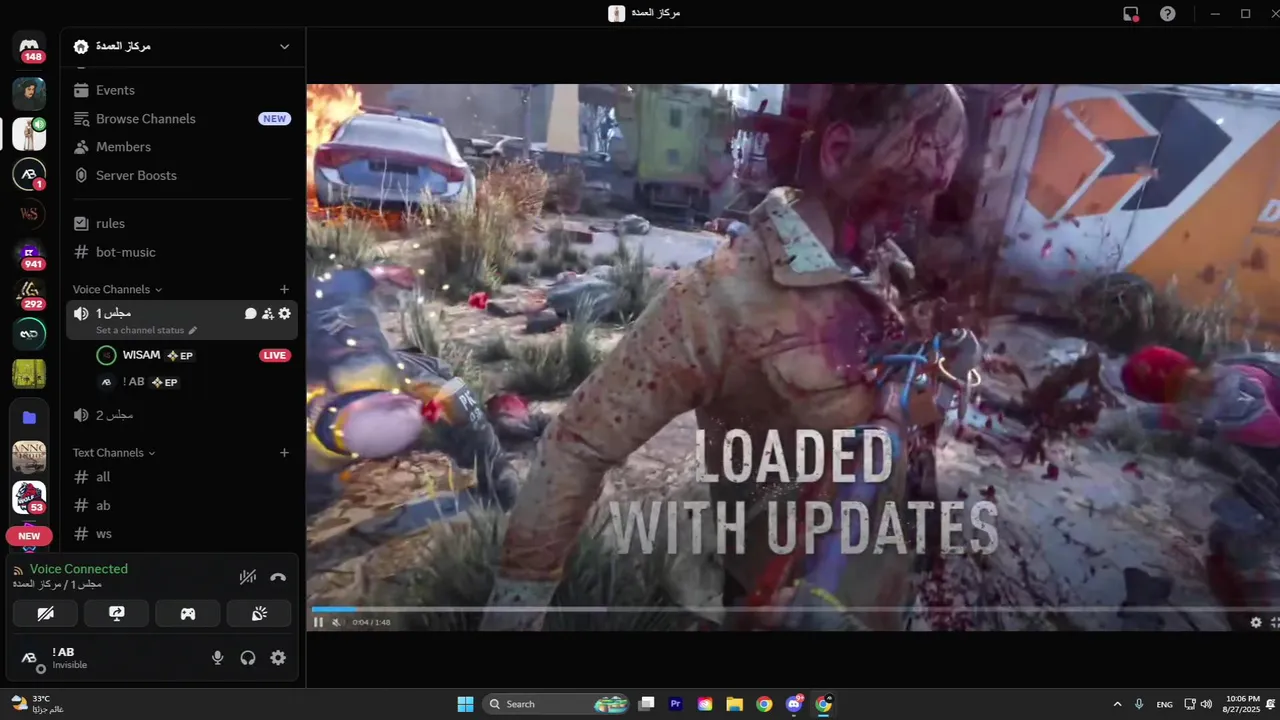Open the soundboard button
This screenshot has width=1280, height=720.
click(x=259, y=614)
